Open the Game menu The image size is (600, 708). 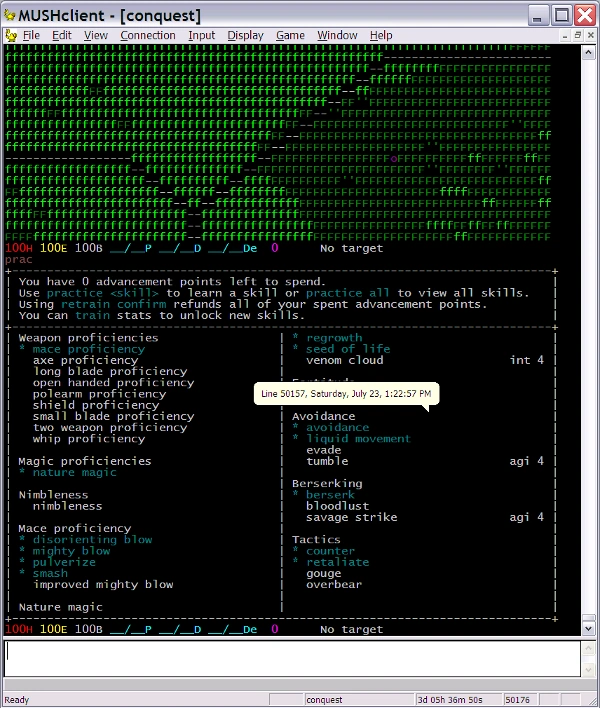tap(290, 35)
